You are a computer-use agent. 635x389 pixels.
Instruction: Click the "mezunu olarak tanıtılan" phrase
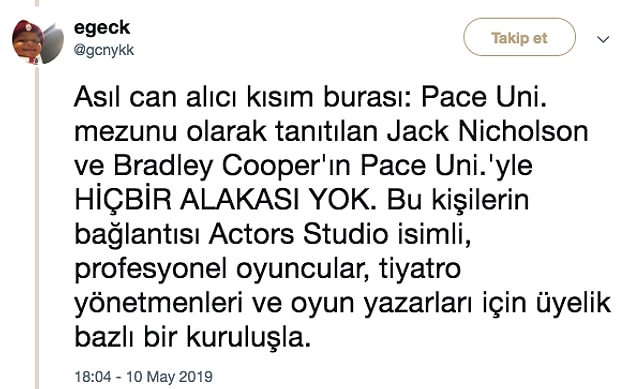pyautogui.click(x=226, y=132)
